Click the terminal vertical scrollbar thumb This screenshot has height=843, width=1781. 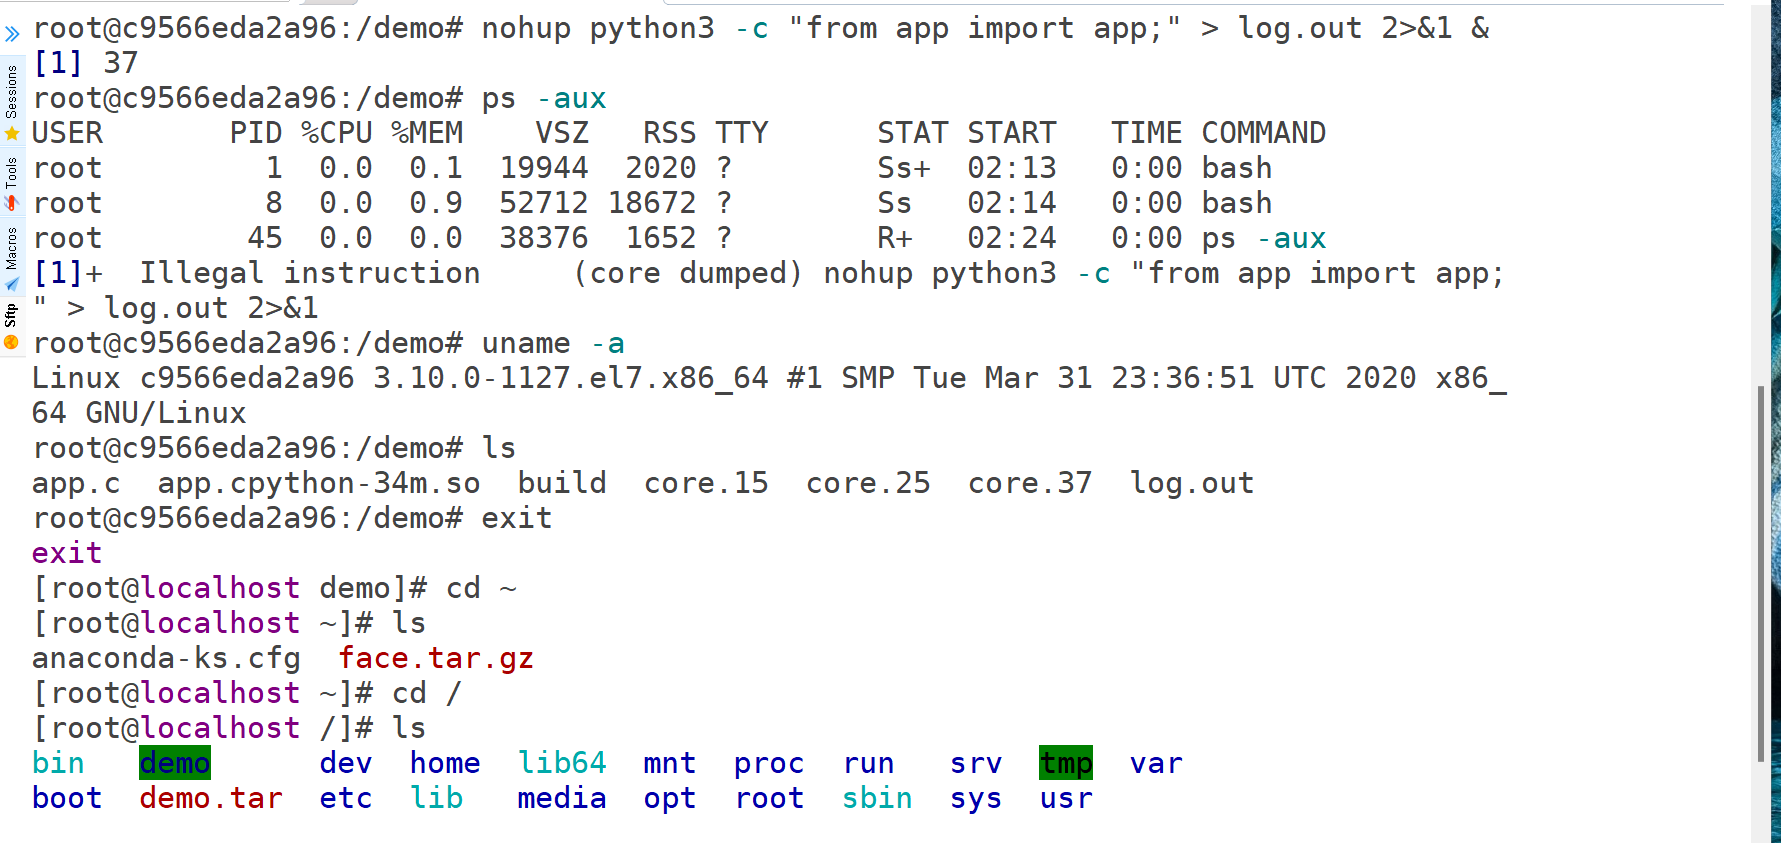pyautogui.click(x=1760, y=573)
